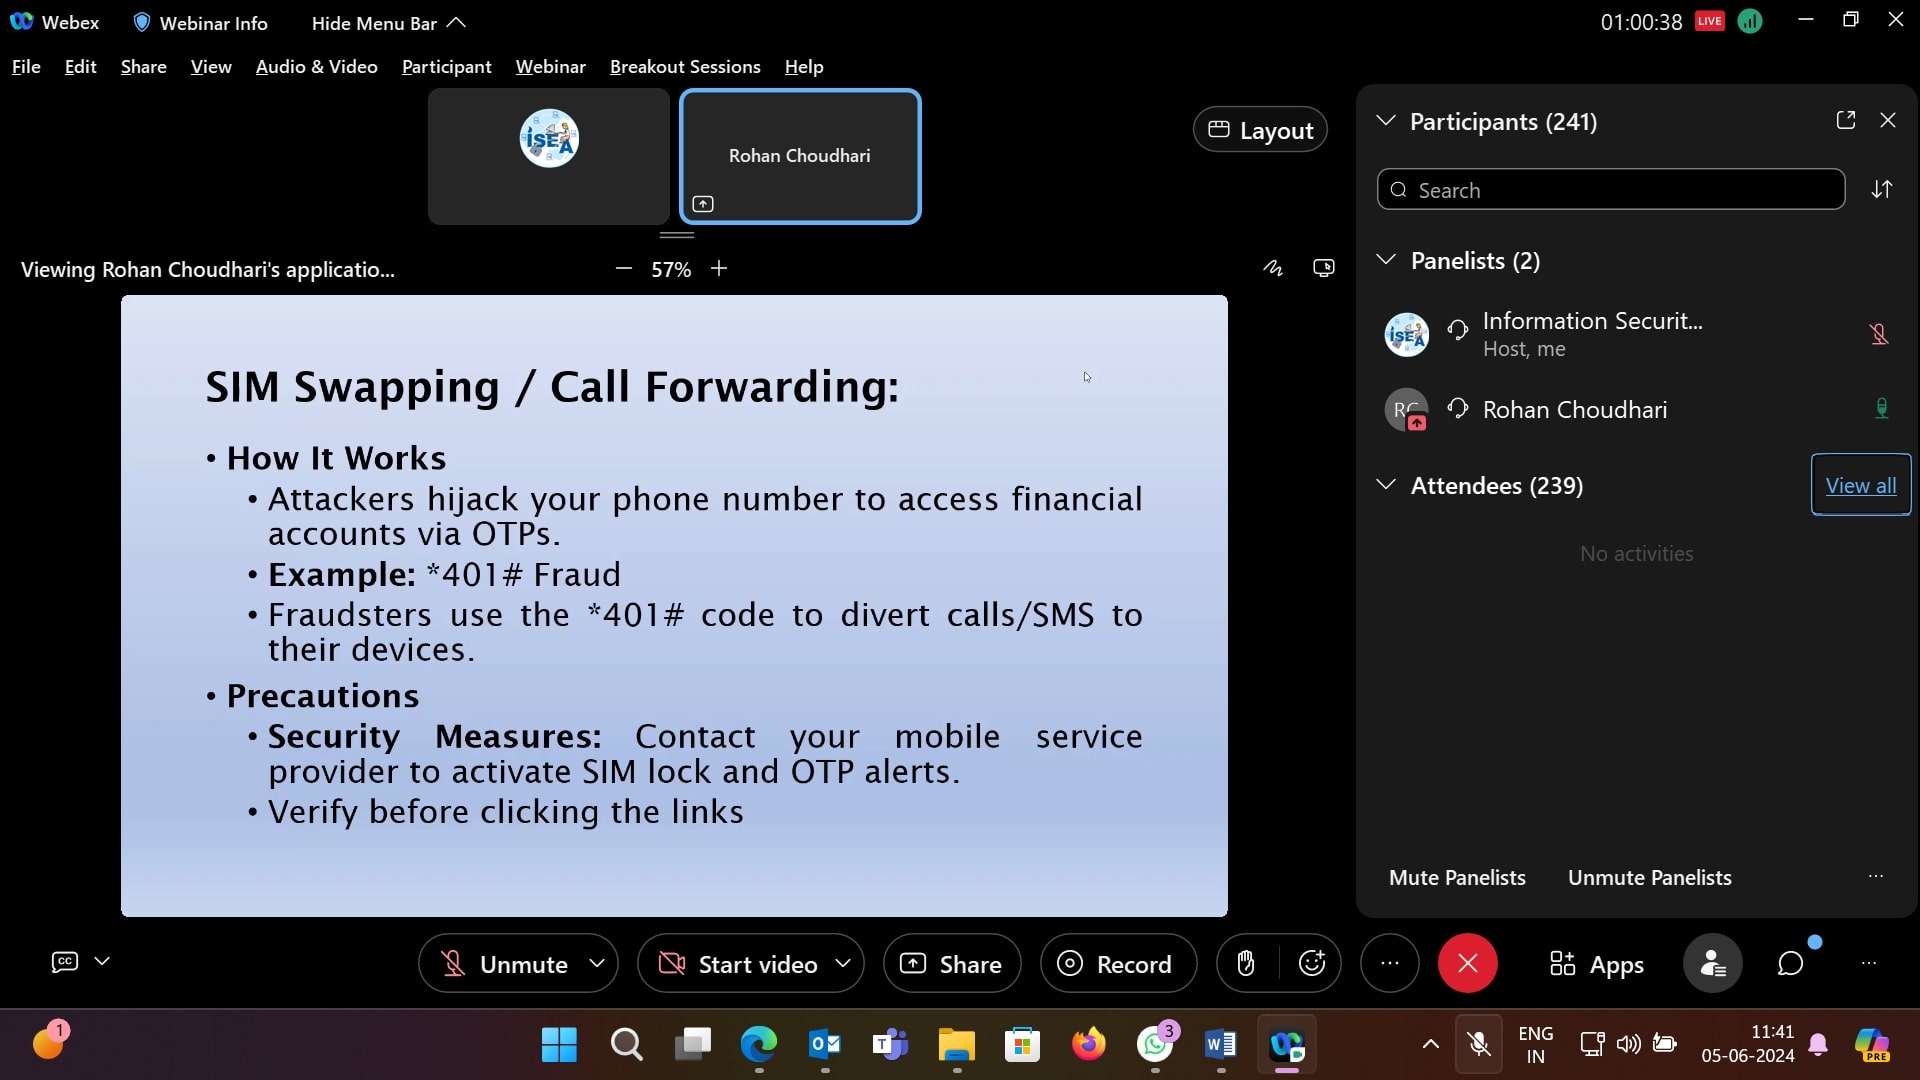Open the chat panel icon
Image resolution: width=1920 pixels, height=1080 pixels.
1790,964
